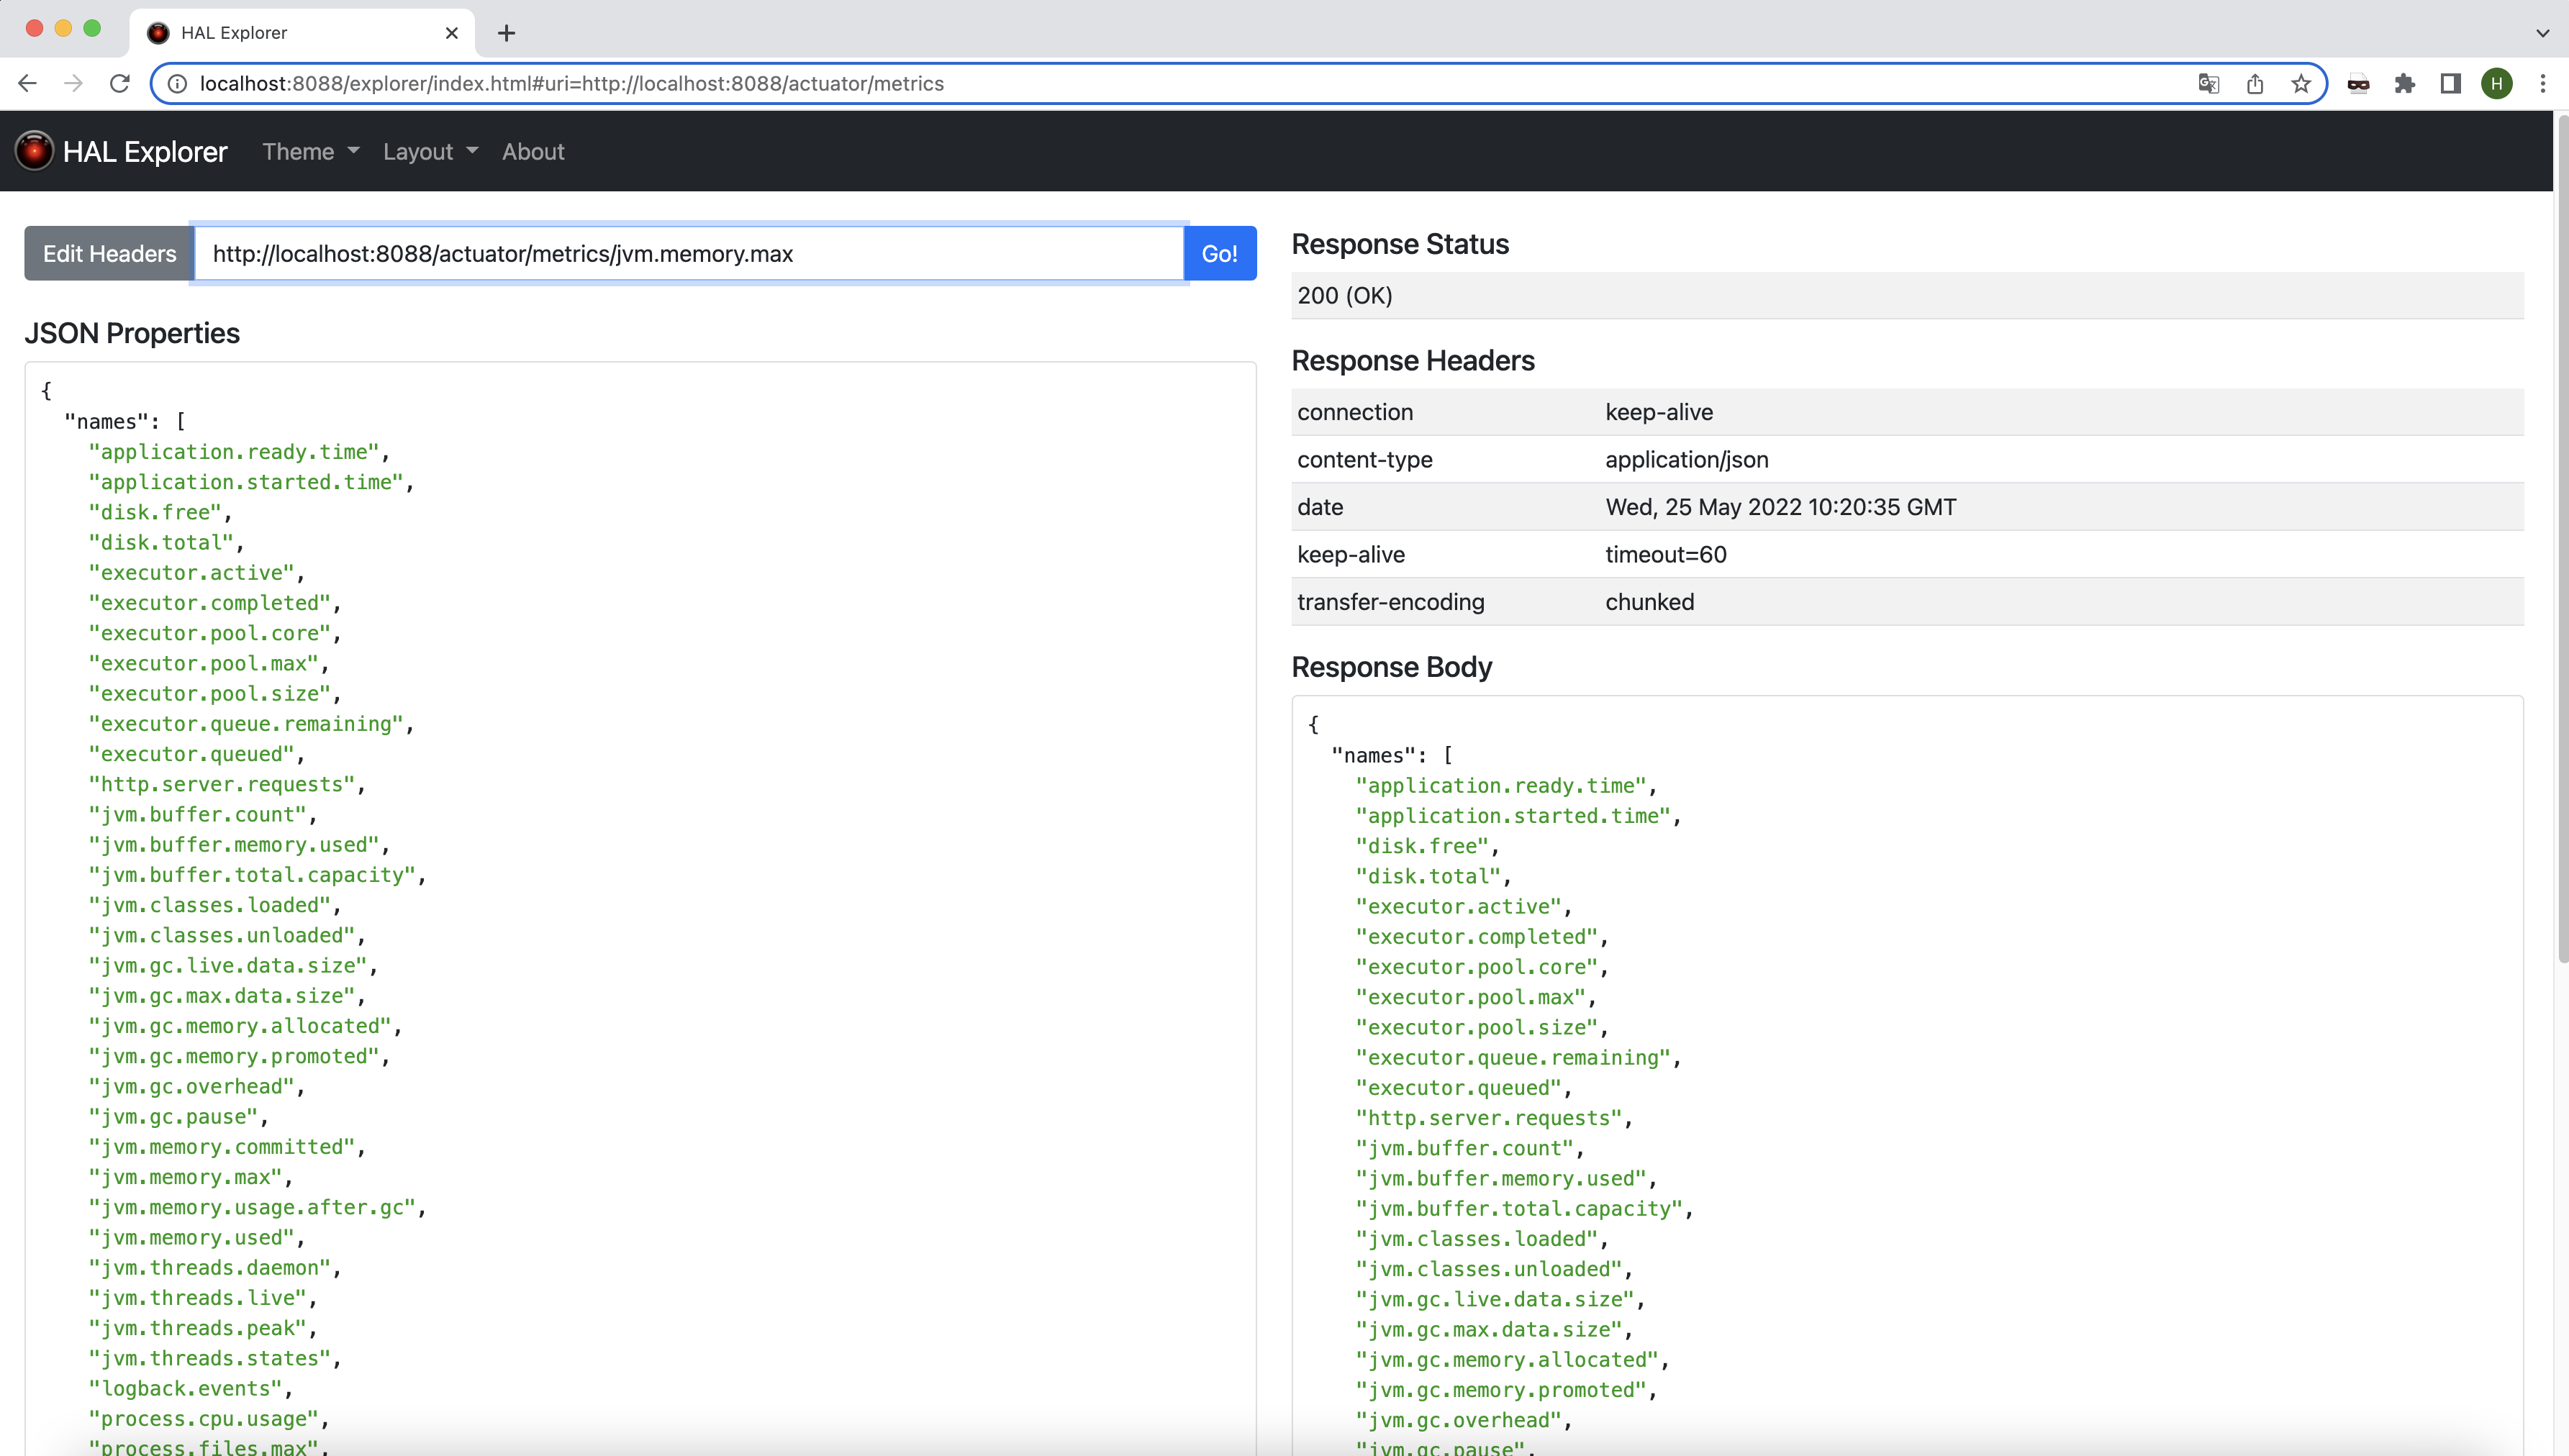
Task: Open the Theme dropdown
Action: pos(310,152)
